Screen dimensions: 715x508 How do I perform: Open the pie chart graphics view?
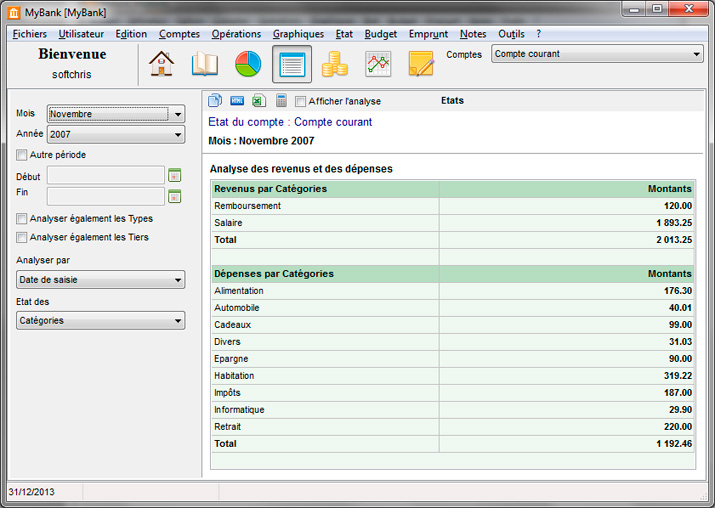[248, 64]
